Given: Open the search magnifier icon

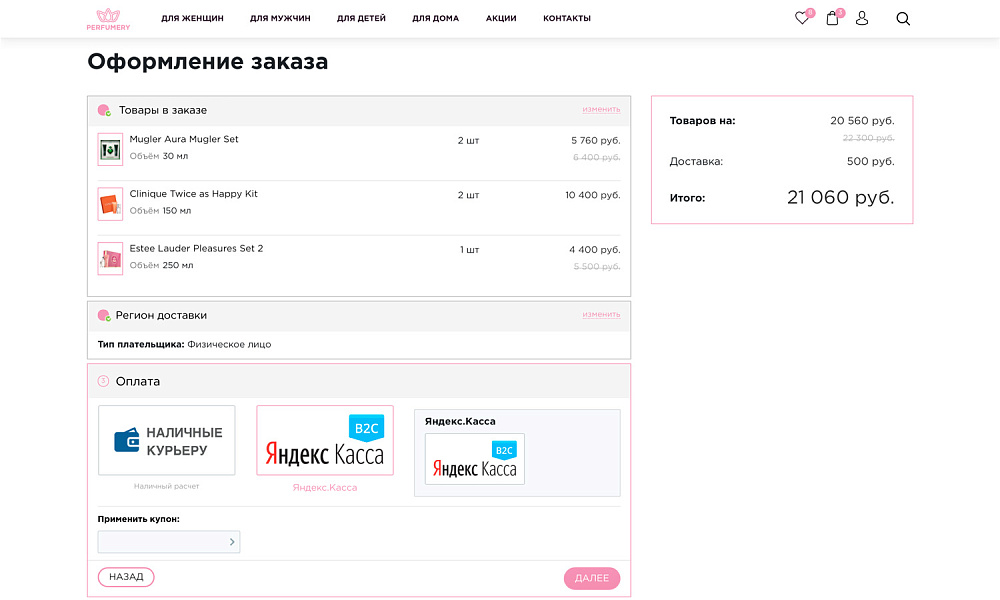Looking at the screenshot, I should pyautogui.click(x=902, y=18).
